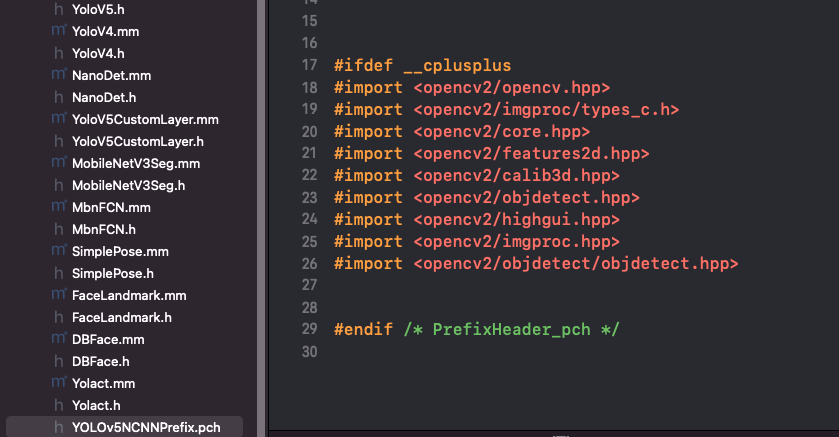The width and height of the screenshot is (839, 437).
Task: Select MobileNetV3Seg.mm file
Action: [x=136, y=163]
